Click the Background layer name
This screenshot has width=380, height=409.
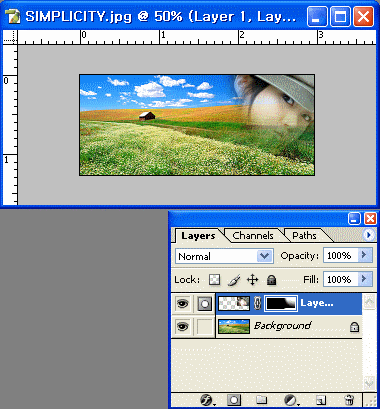pos(282,326)
